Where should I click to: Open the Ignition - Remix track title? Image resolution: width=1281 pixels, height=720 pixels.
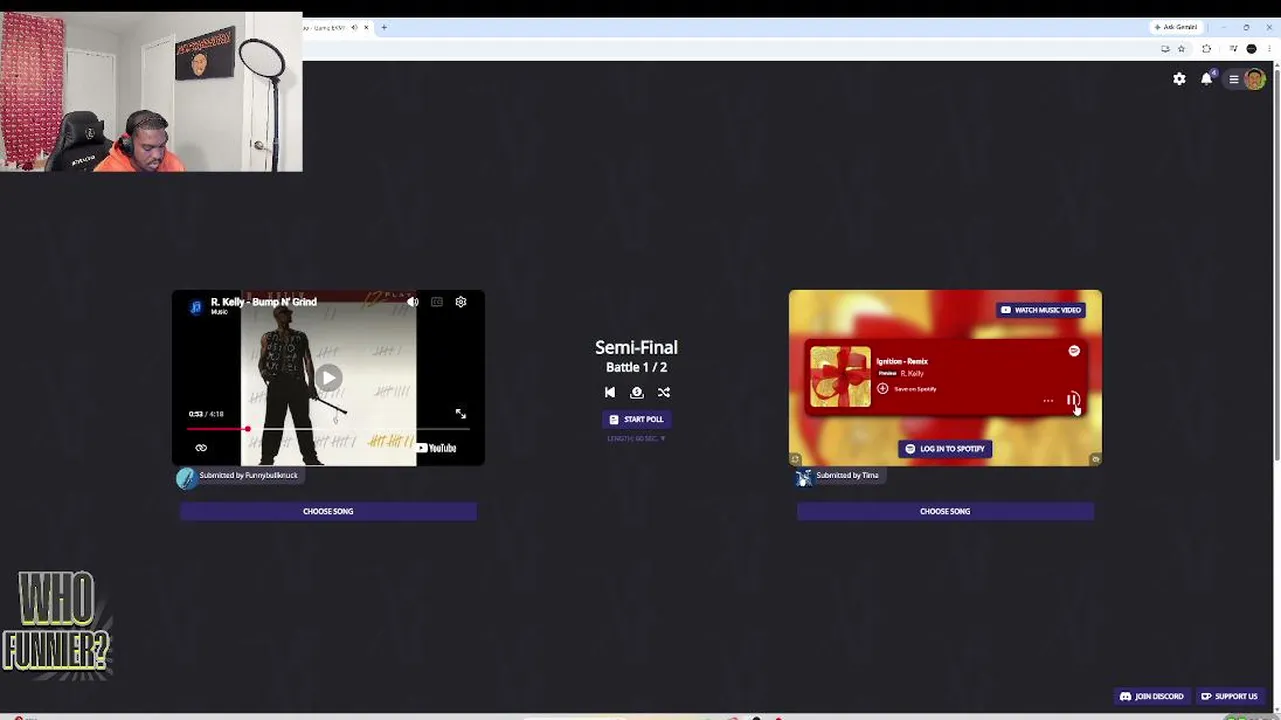(902, 361)
